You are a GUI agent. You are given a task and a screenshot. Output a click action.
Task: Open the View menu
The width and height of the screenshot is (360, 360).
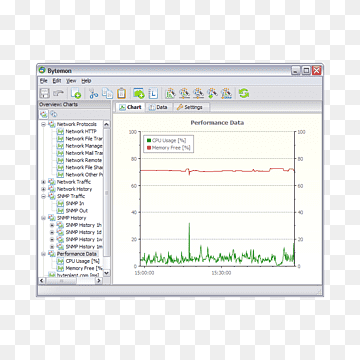pos(71,81)
